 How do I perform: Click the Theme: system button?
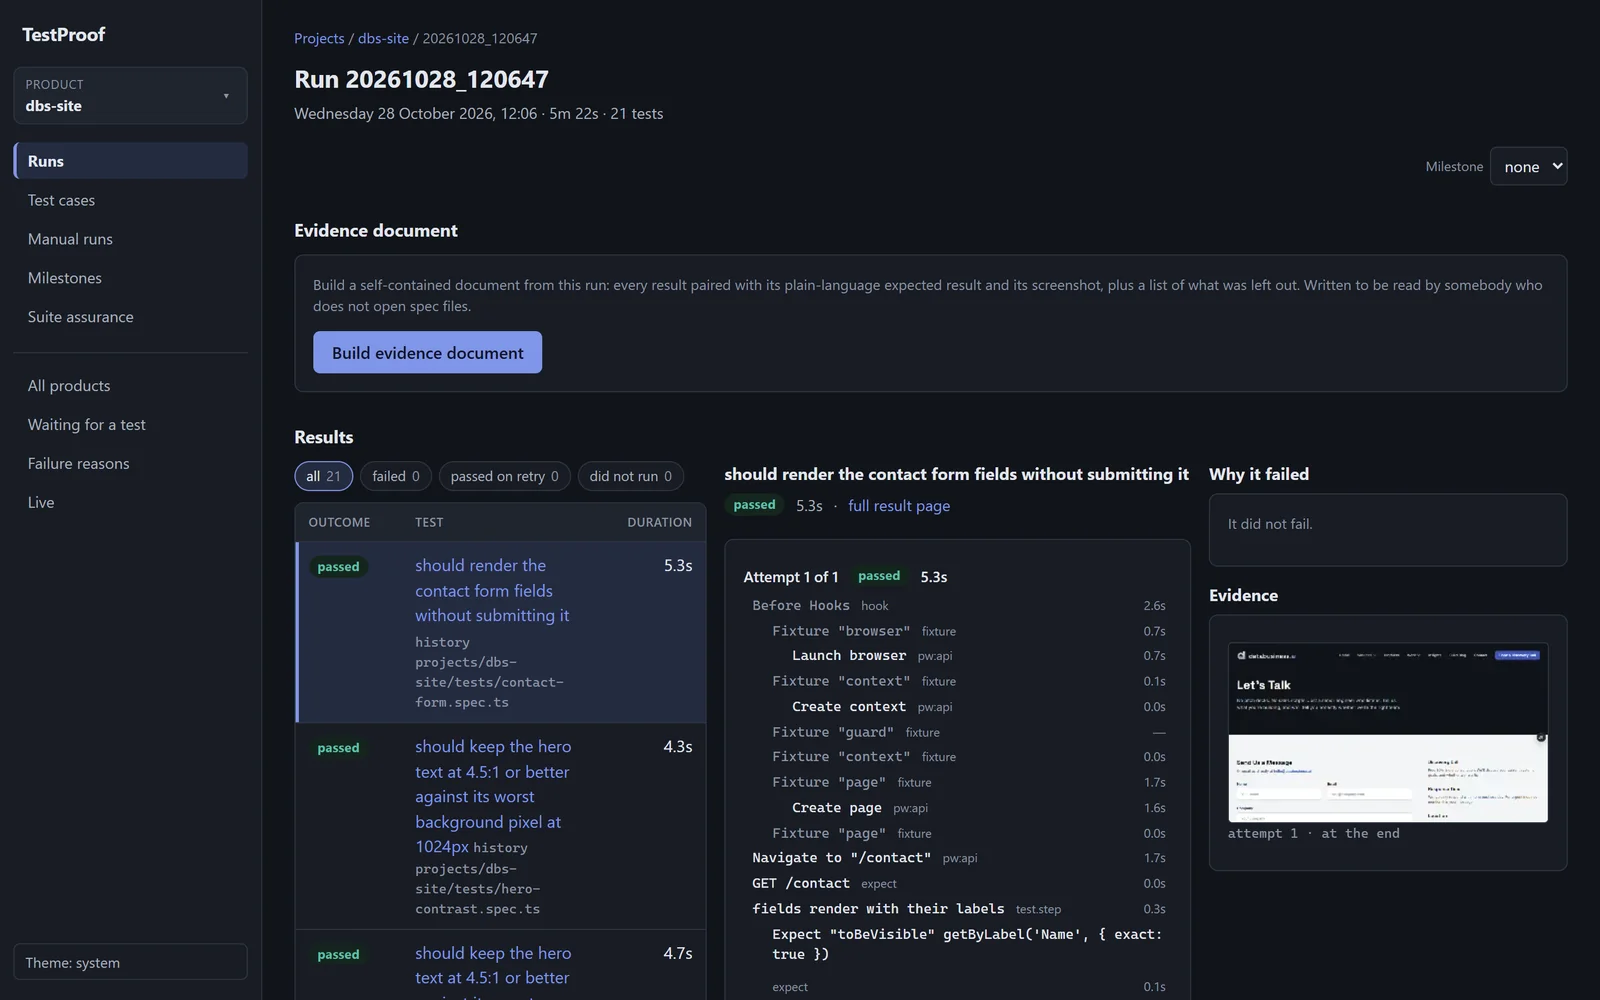[x=130, y=962]
